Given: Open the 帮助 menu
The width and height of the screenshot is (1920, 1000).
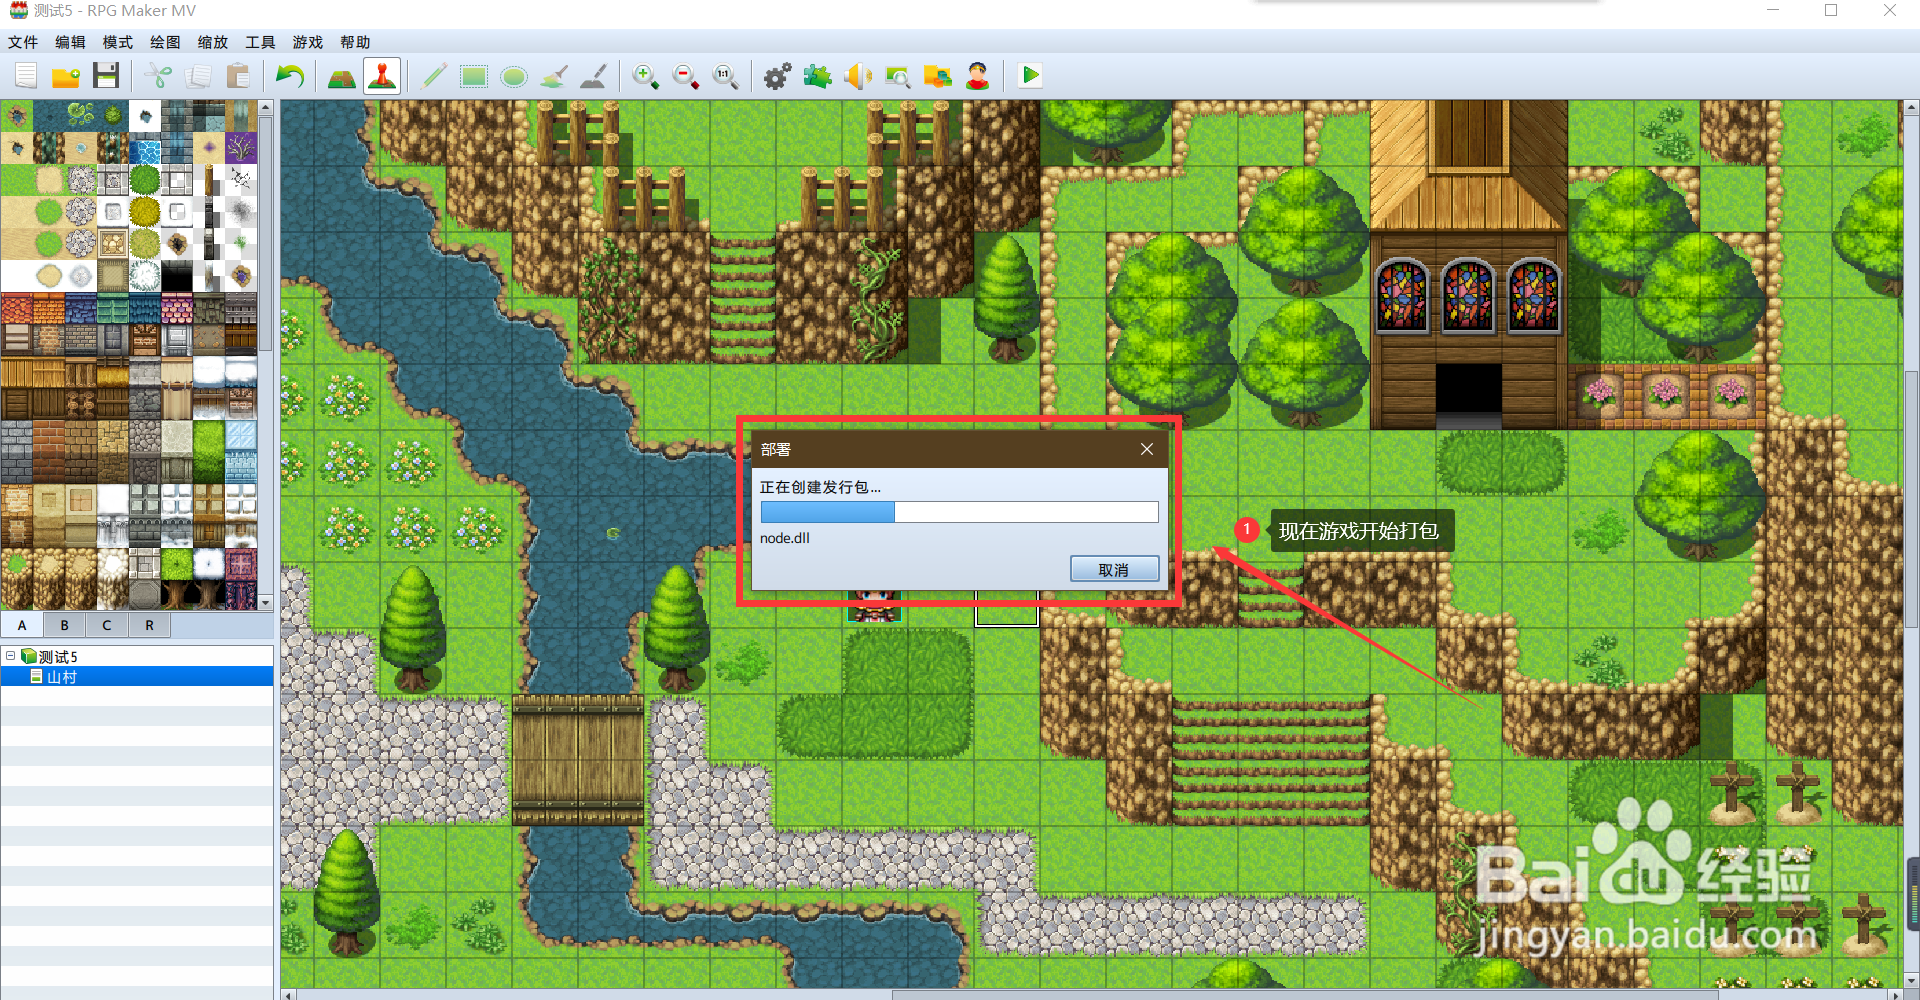Looking at the screenshot, I should [355, 42].
